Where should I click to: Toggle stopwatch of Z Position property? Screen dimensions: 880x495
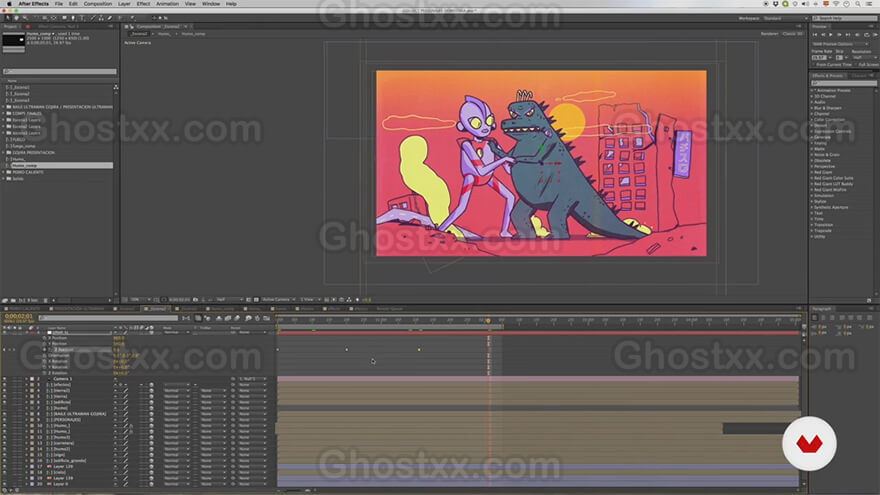click(x=45, y=350)
